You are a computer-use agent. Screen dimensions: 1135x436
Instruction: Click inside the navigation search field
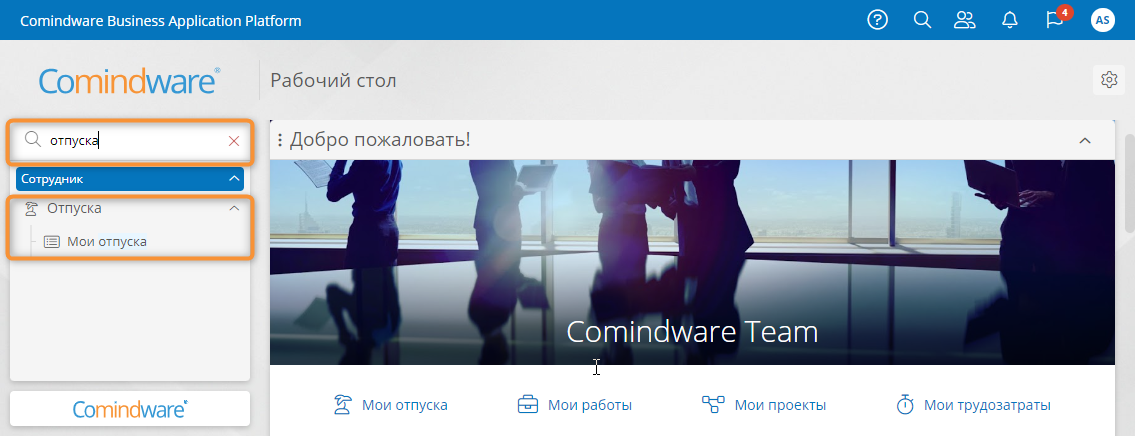(x=130, y=141)
